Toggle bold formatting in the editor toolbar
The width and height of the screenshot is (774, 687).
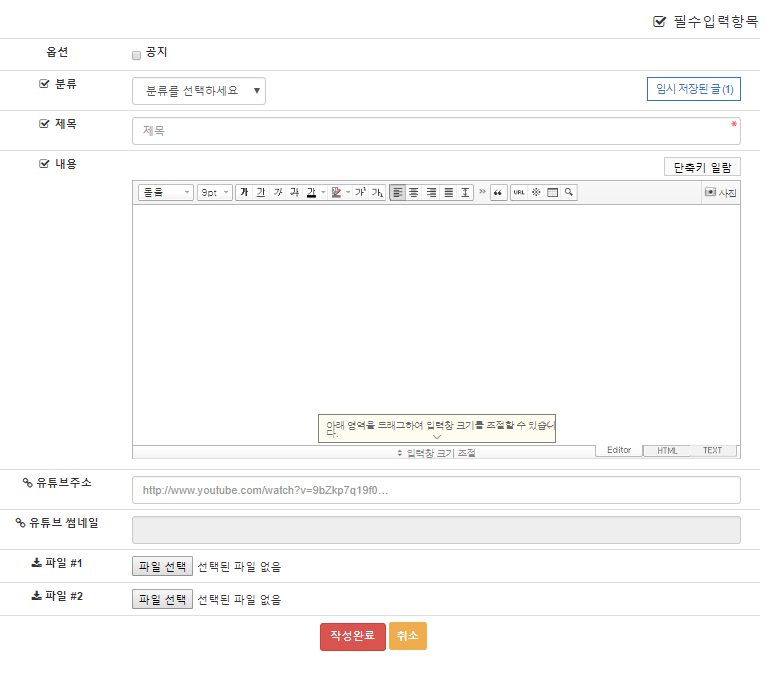point(244,192)
